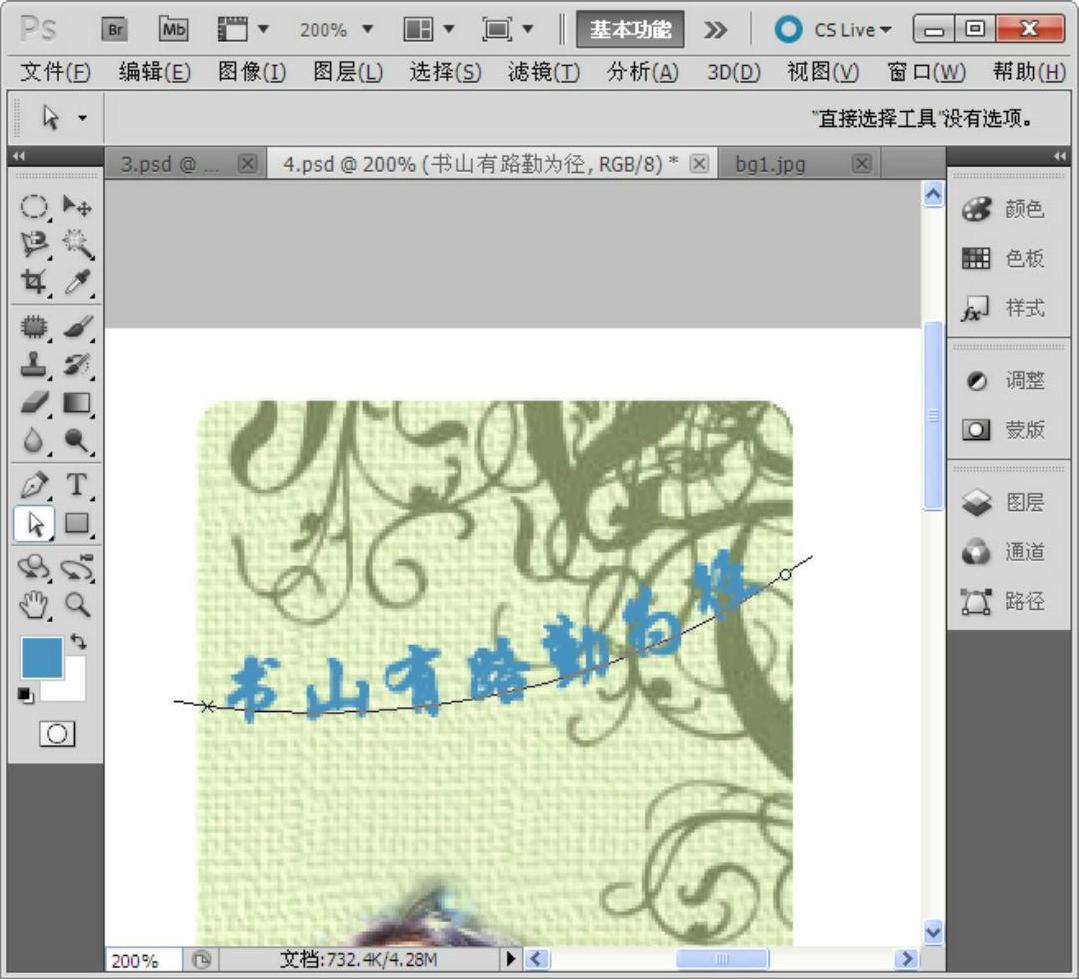Select the Hand tool
The height and width of the screenshot is (979, 1079).
coord(34,604)
